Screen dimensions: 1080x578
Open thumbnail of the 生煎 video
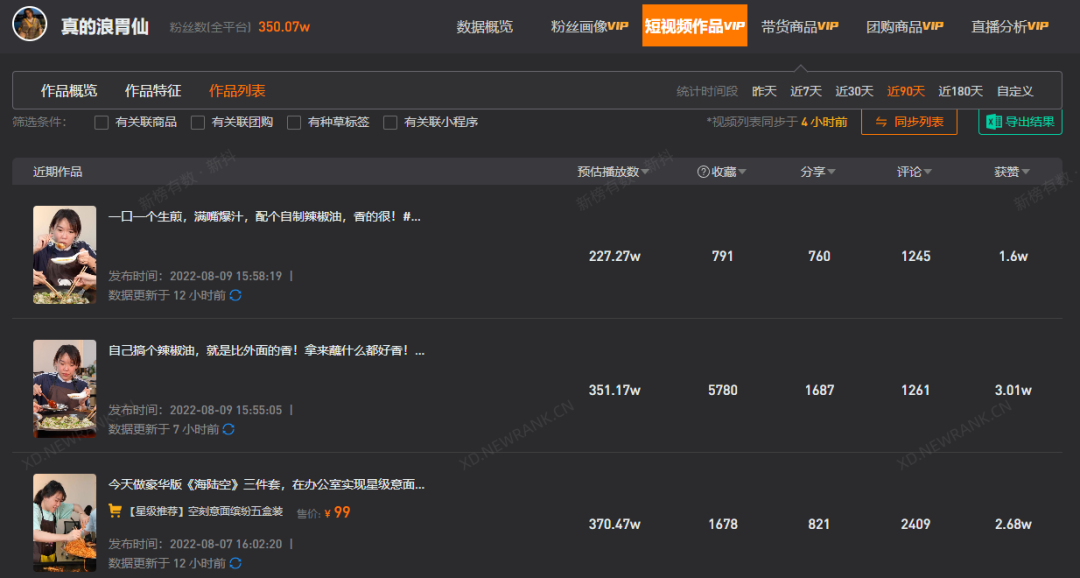coord(65,255)
